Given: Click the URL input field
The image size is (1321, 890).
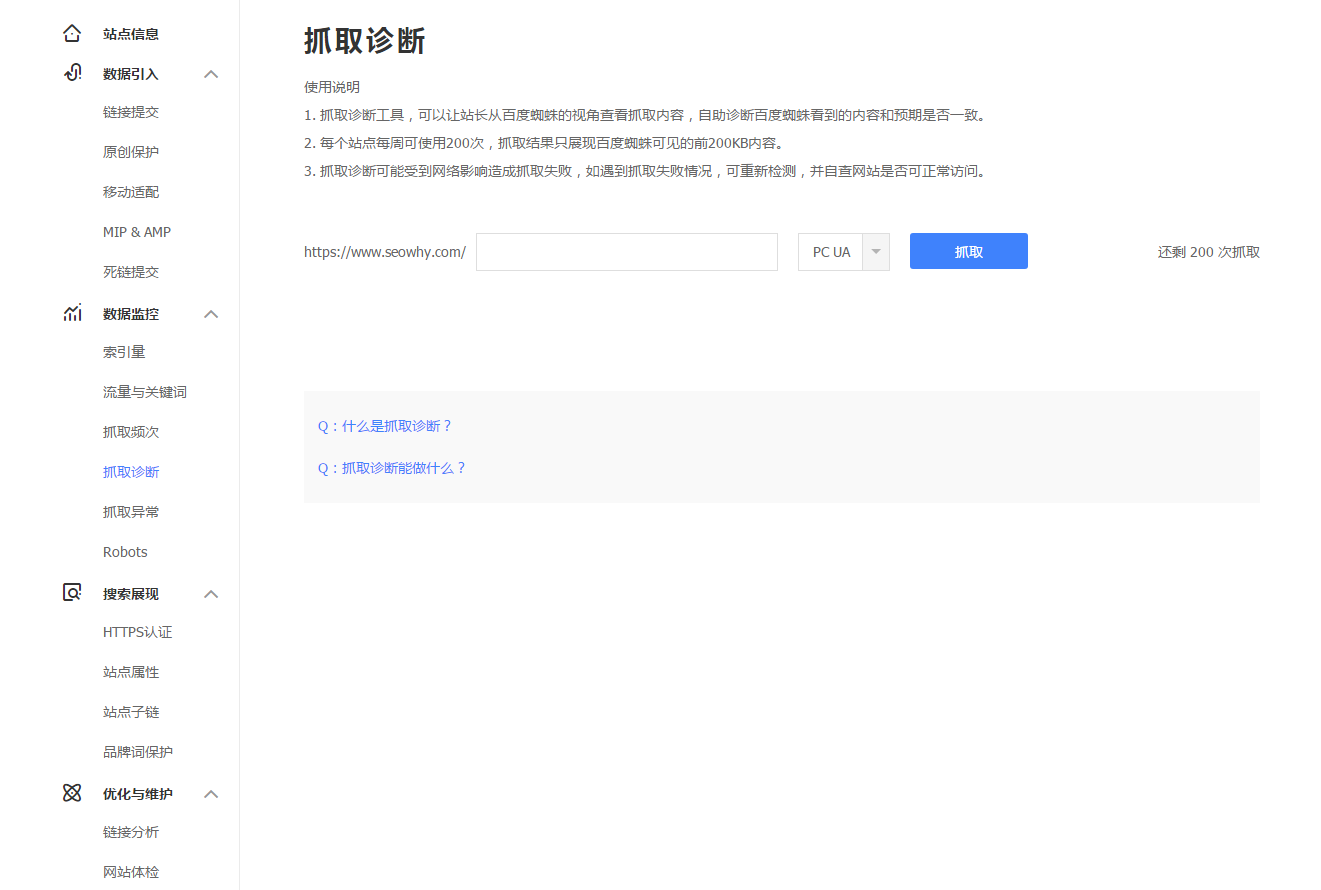Looking at the screenshot, I should pos(626,251).
